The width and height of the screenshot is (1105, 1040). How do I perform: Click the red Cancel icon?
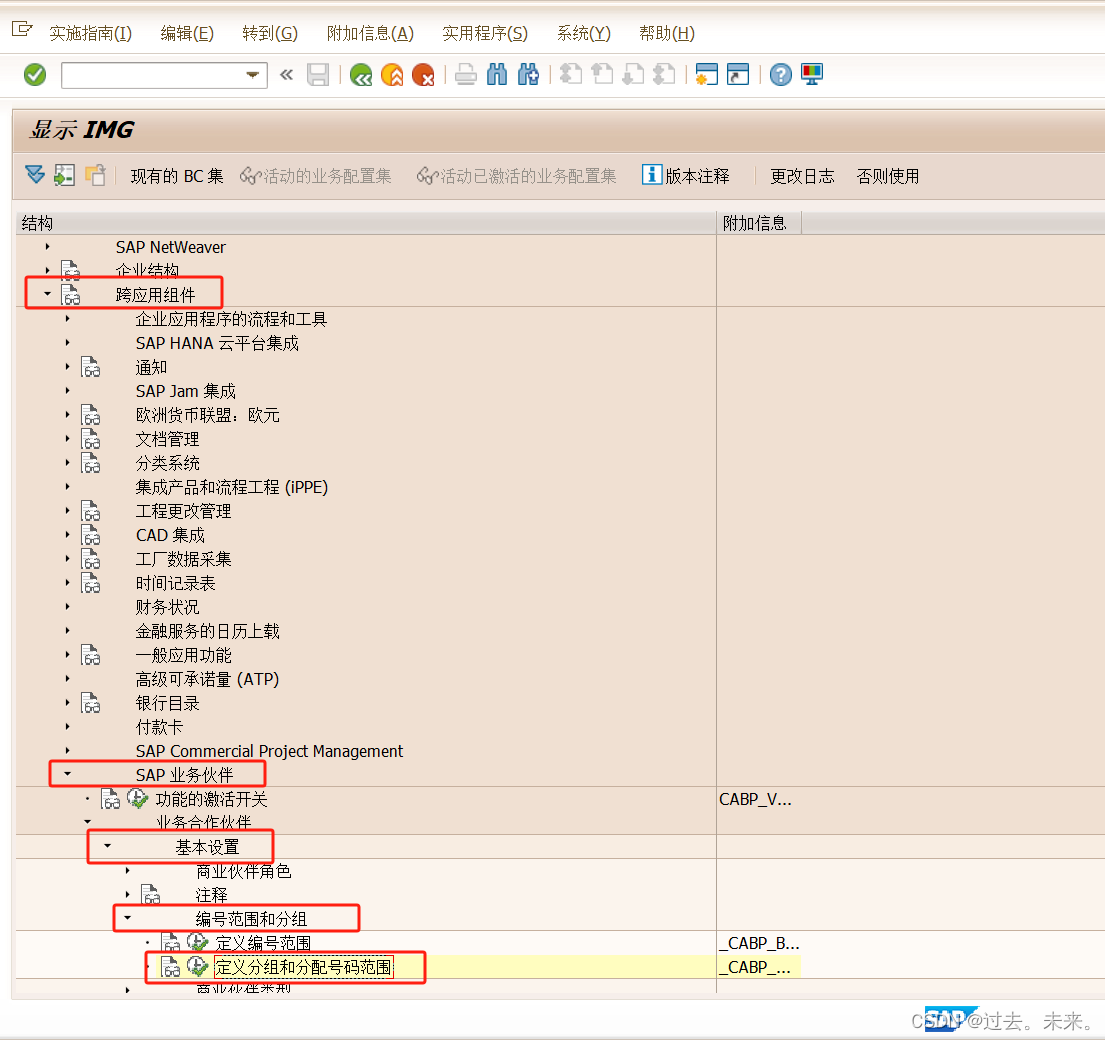pos(423,75)
